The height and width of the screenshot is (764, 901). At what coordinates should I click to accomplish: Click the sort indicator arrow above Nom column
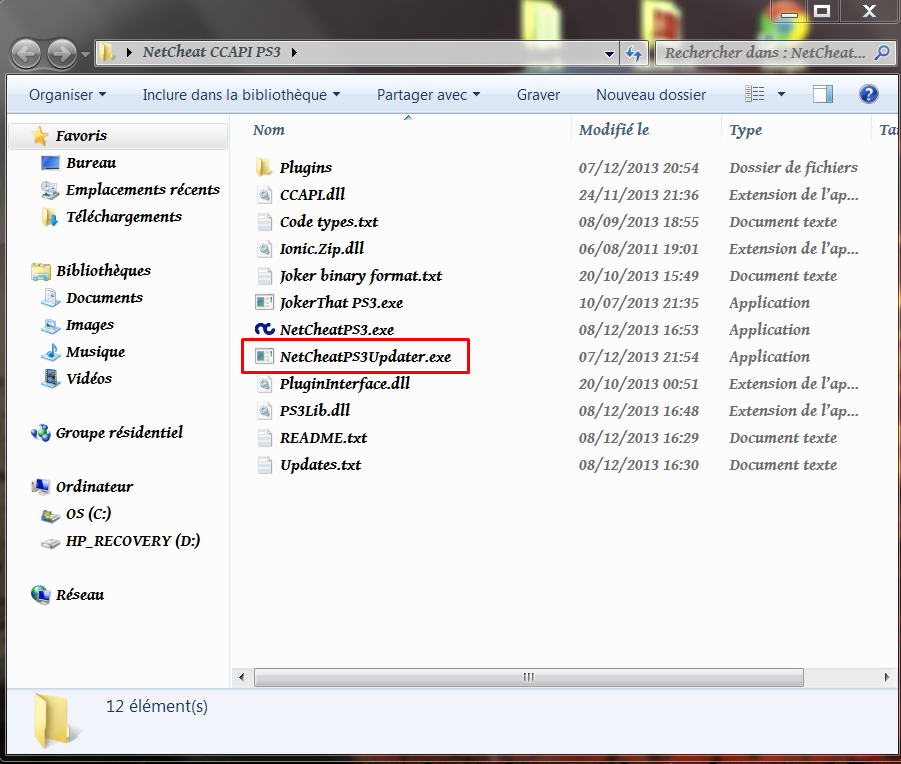[x=408, y=118]
